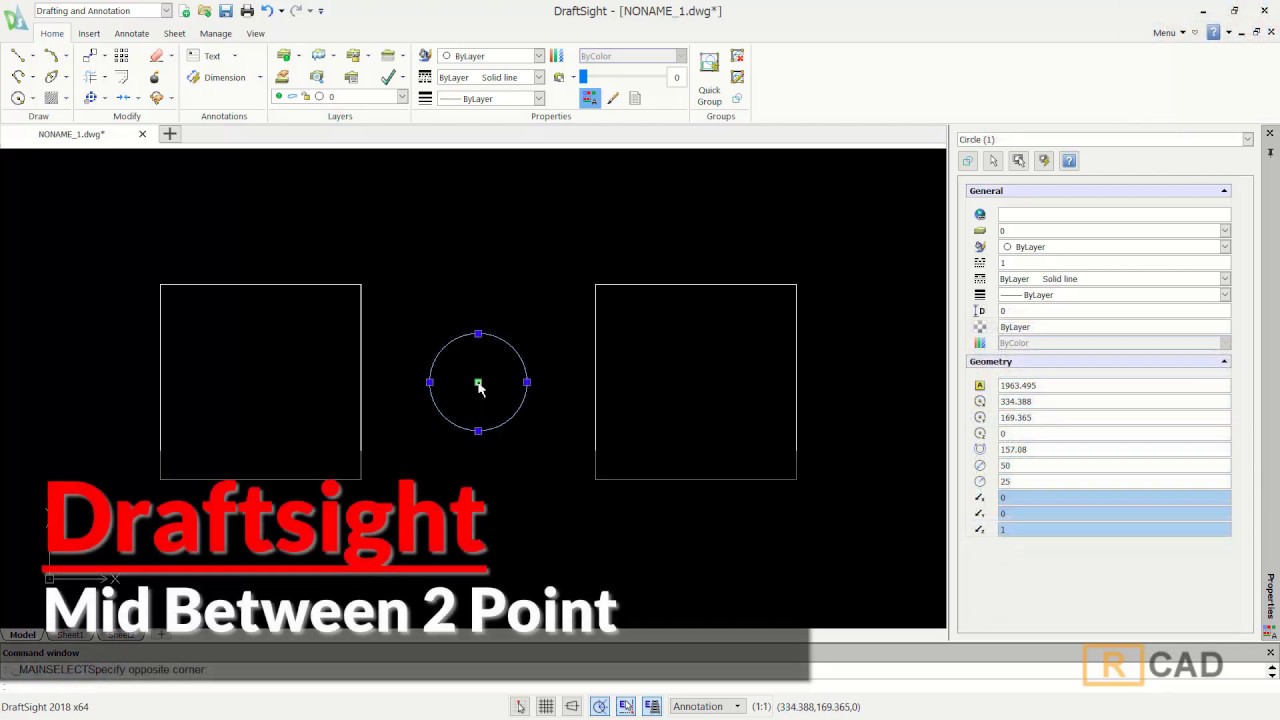Open the Sheet ribbon tab
Viewport: 1280px width, 720px height.
(x=174, y=34)
